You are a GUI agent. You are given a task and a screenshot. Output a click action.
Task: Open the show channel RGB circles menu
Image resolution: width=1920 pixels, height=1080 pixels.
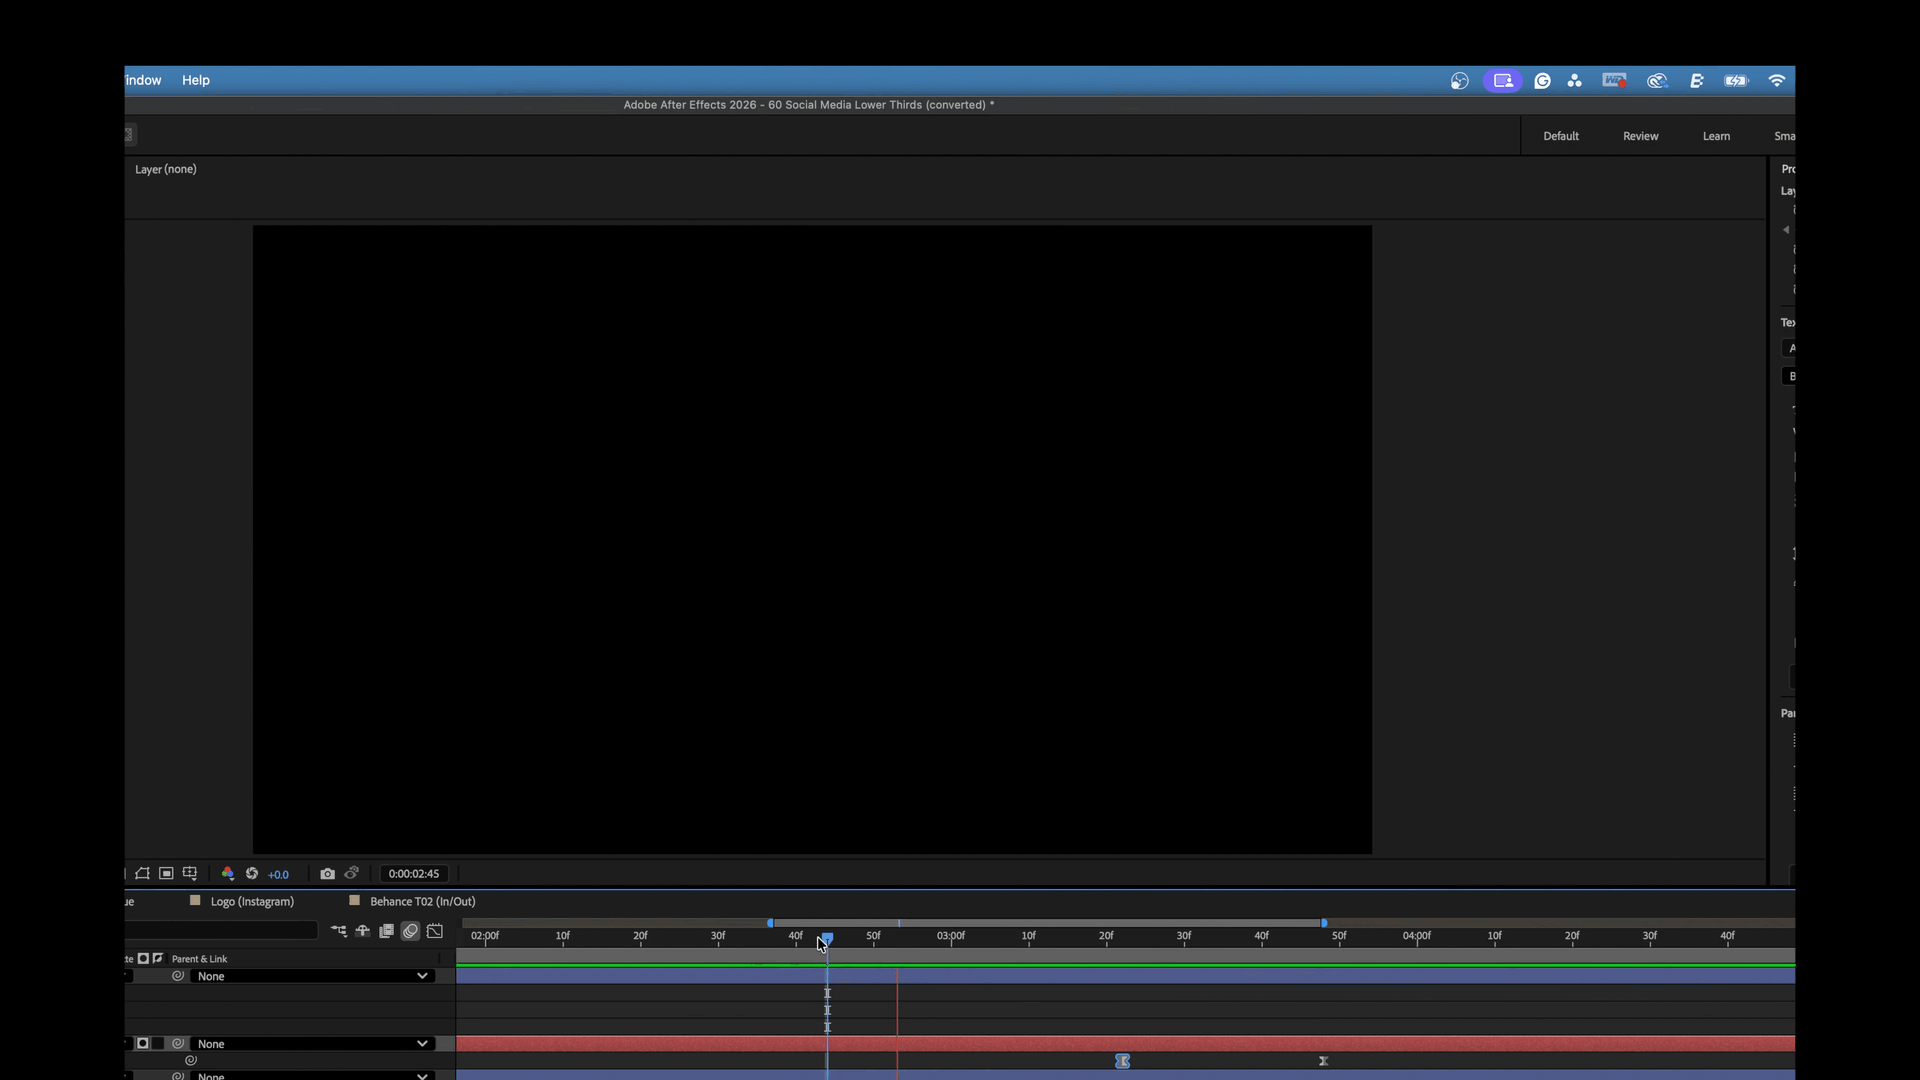click(x=227, y=873)
